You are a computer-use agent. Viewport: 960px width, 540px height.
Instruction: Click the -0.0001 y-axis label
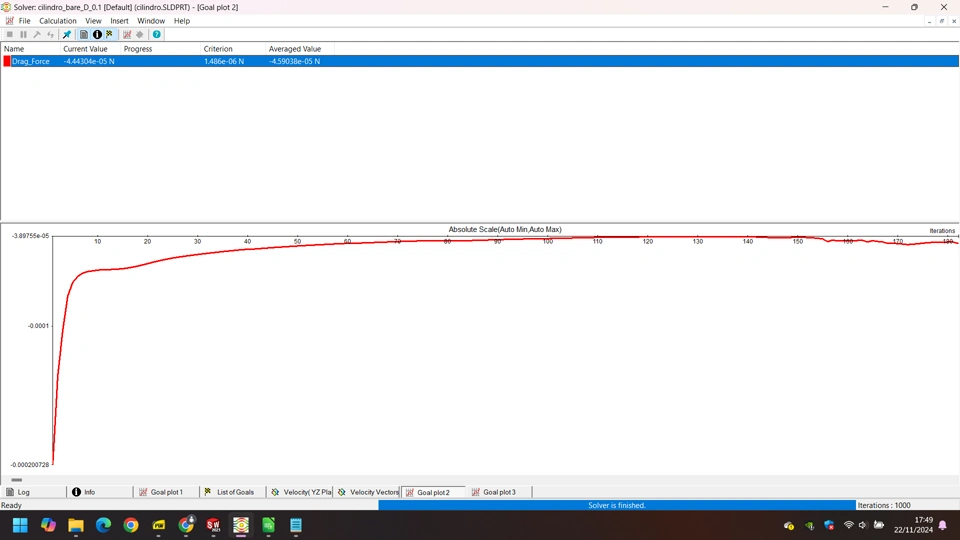(38, 326)
